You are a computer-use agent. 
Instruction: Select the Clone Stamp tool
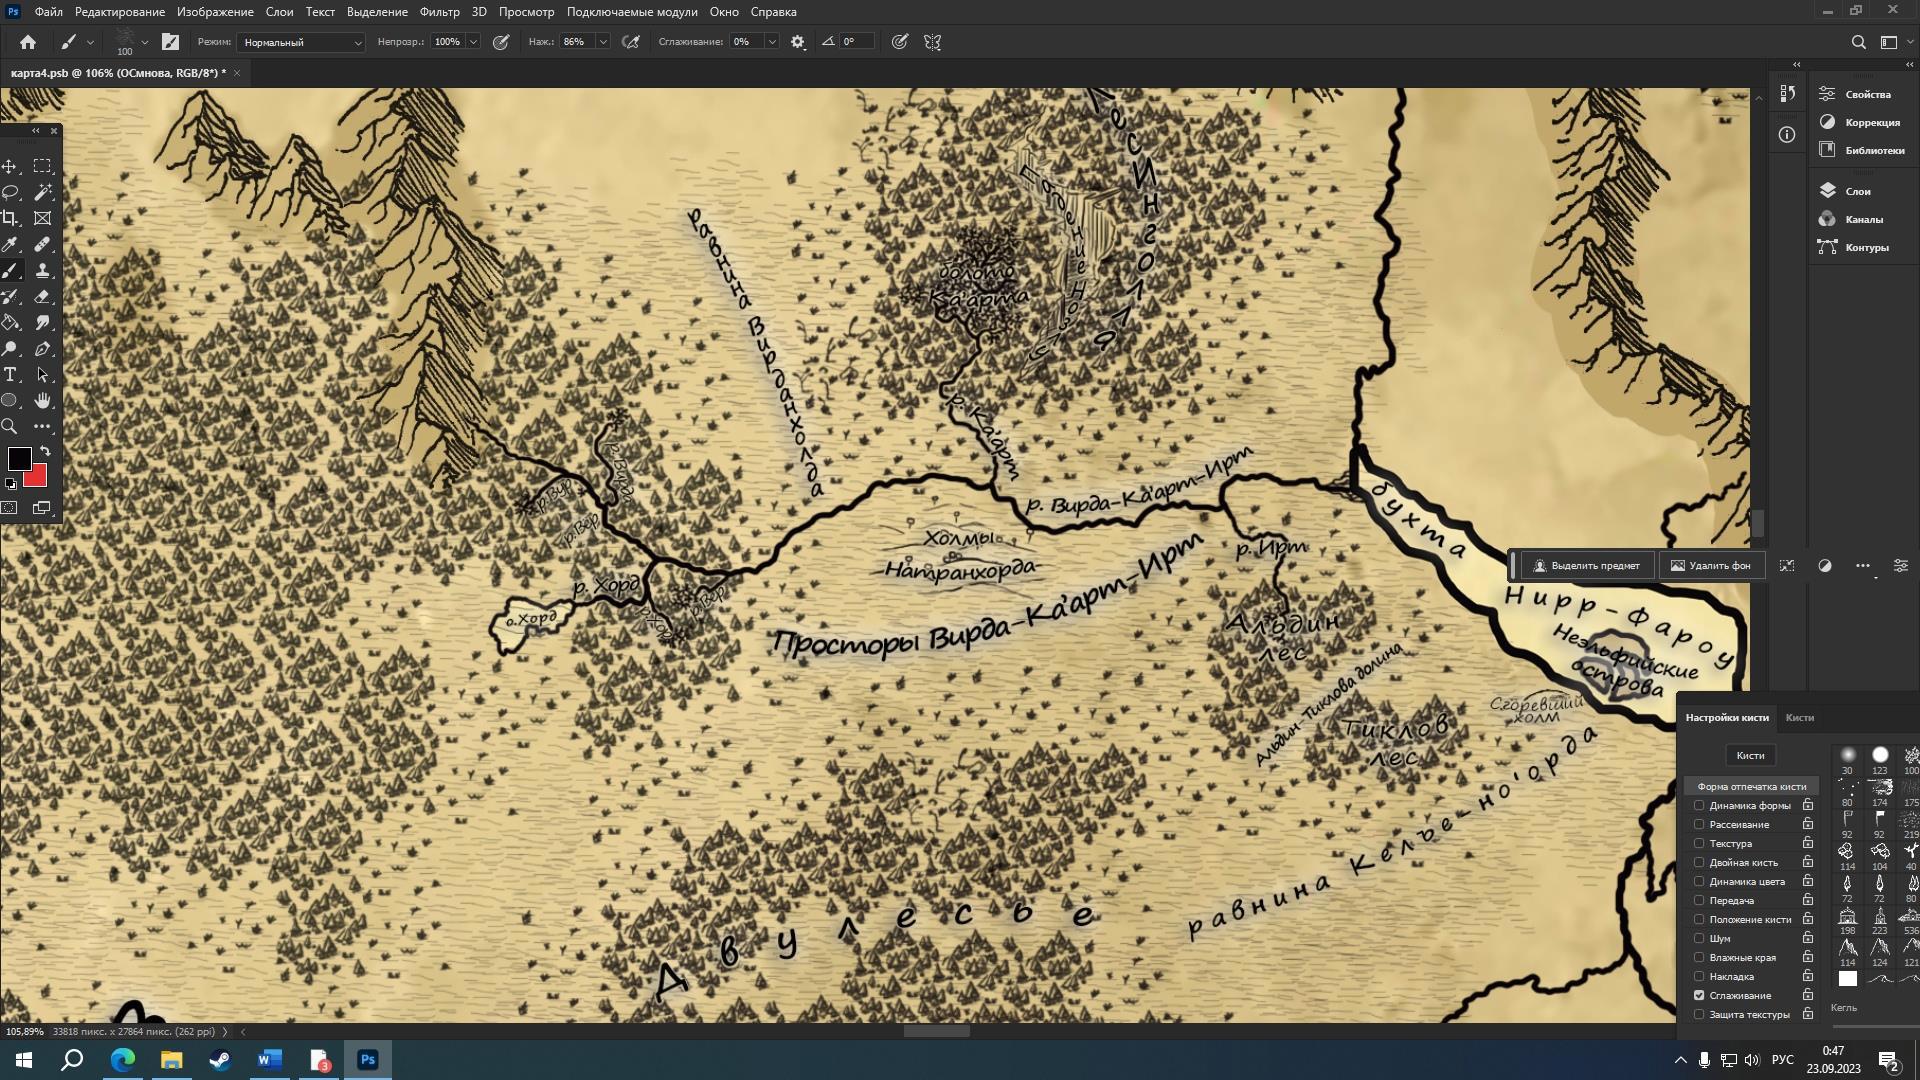point(42,271)
